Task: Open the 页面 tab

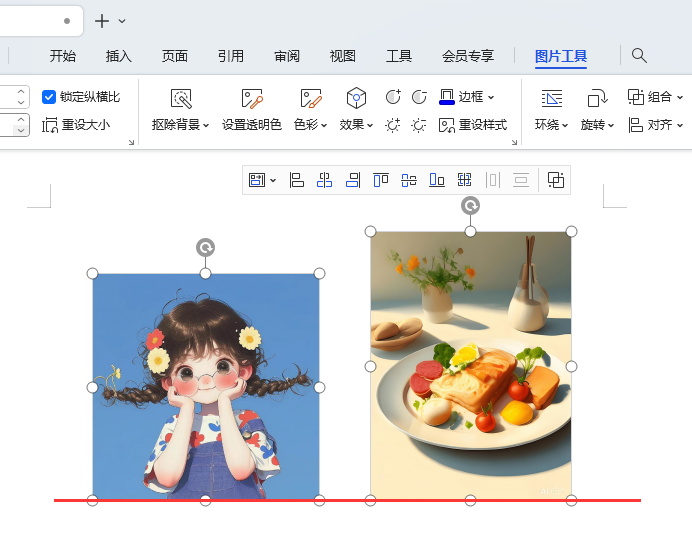Action: [174, 56]
